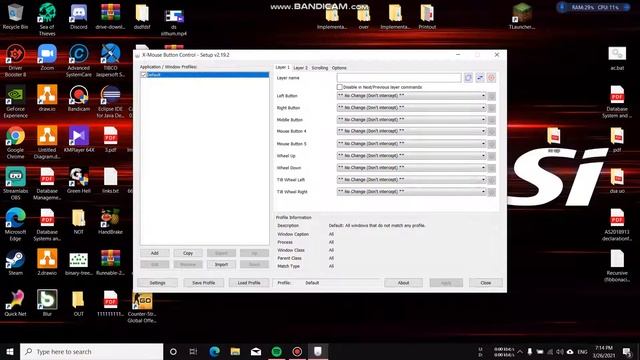
Task: Click the Close button at bottom right
Action: (486, 283)
